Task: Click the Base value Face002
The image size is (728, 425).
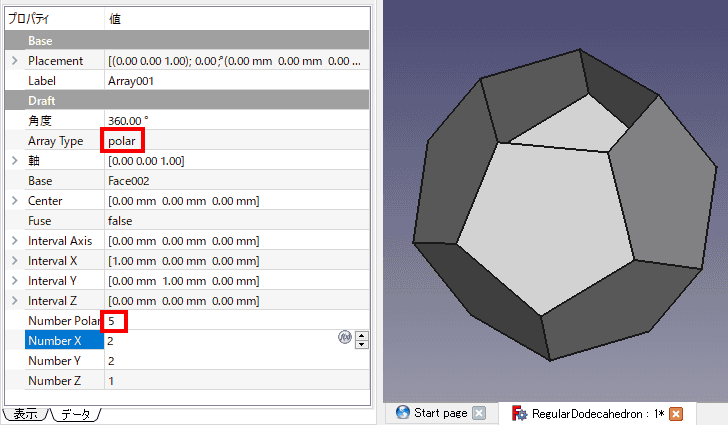Action: tap(129, 181)
